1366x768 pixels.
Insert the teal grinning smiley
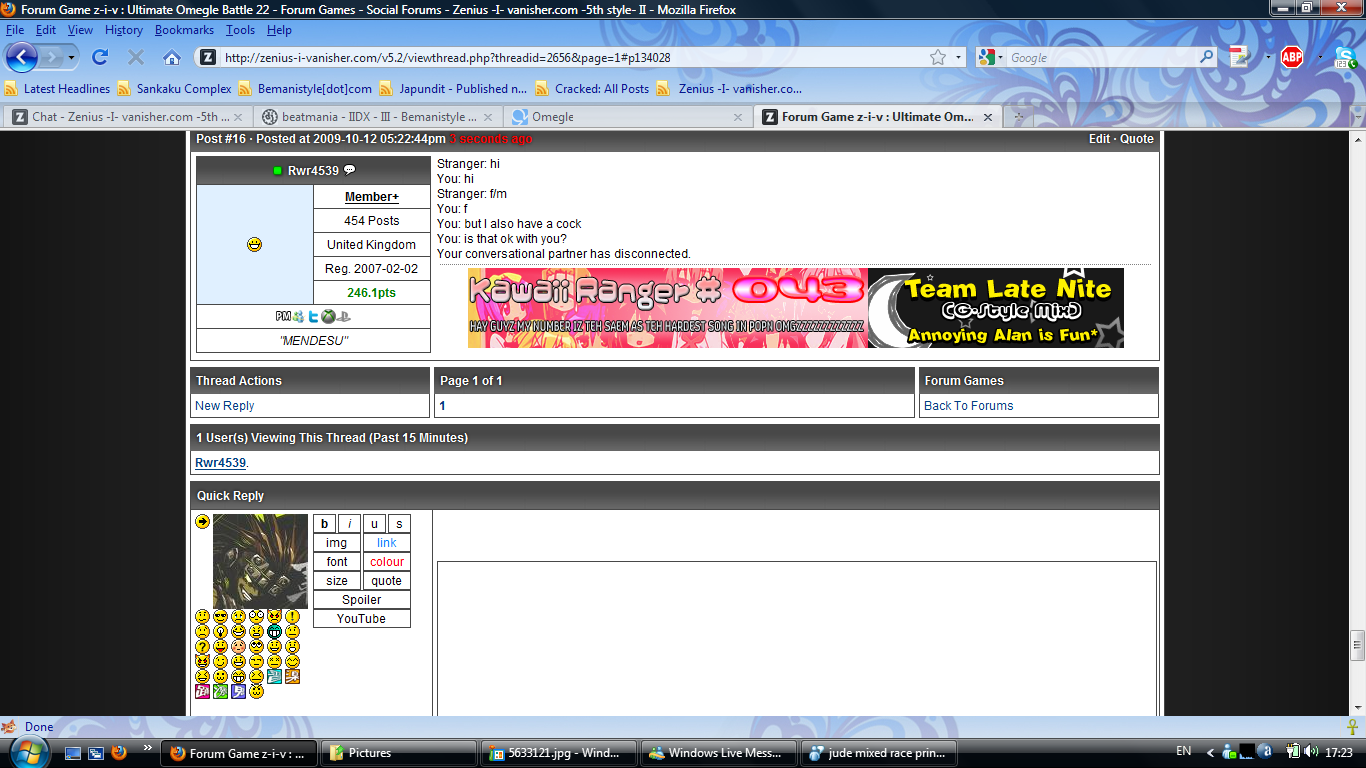tap(274, 632)
